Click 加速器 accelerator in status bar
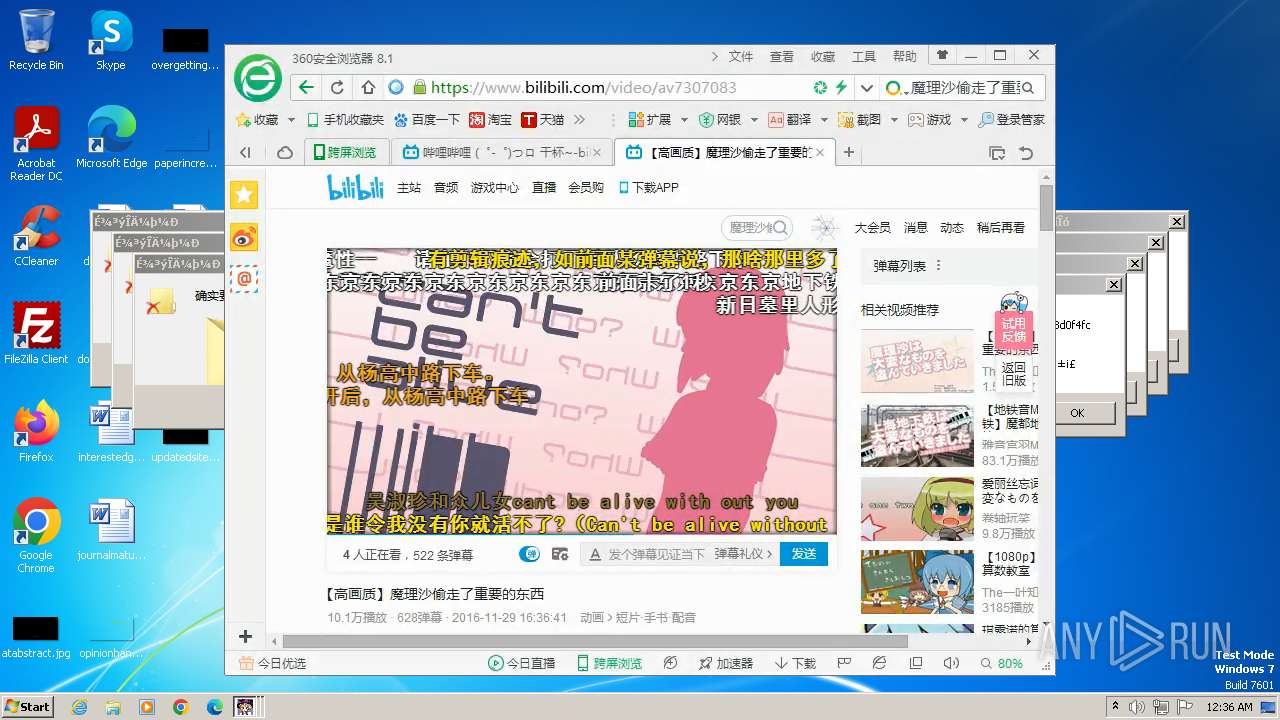This screenshot has width=1280, height=720. [x=725, y=663]
